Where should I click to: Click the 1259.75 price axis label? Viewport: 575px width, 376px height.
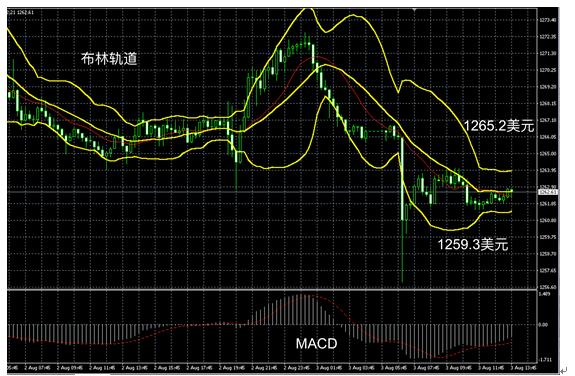point(547,237)
